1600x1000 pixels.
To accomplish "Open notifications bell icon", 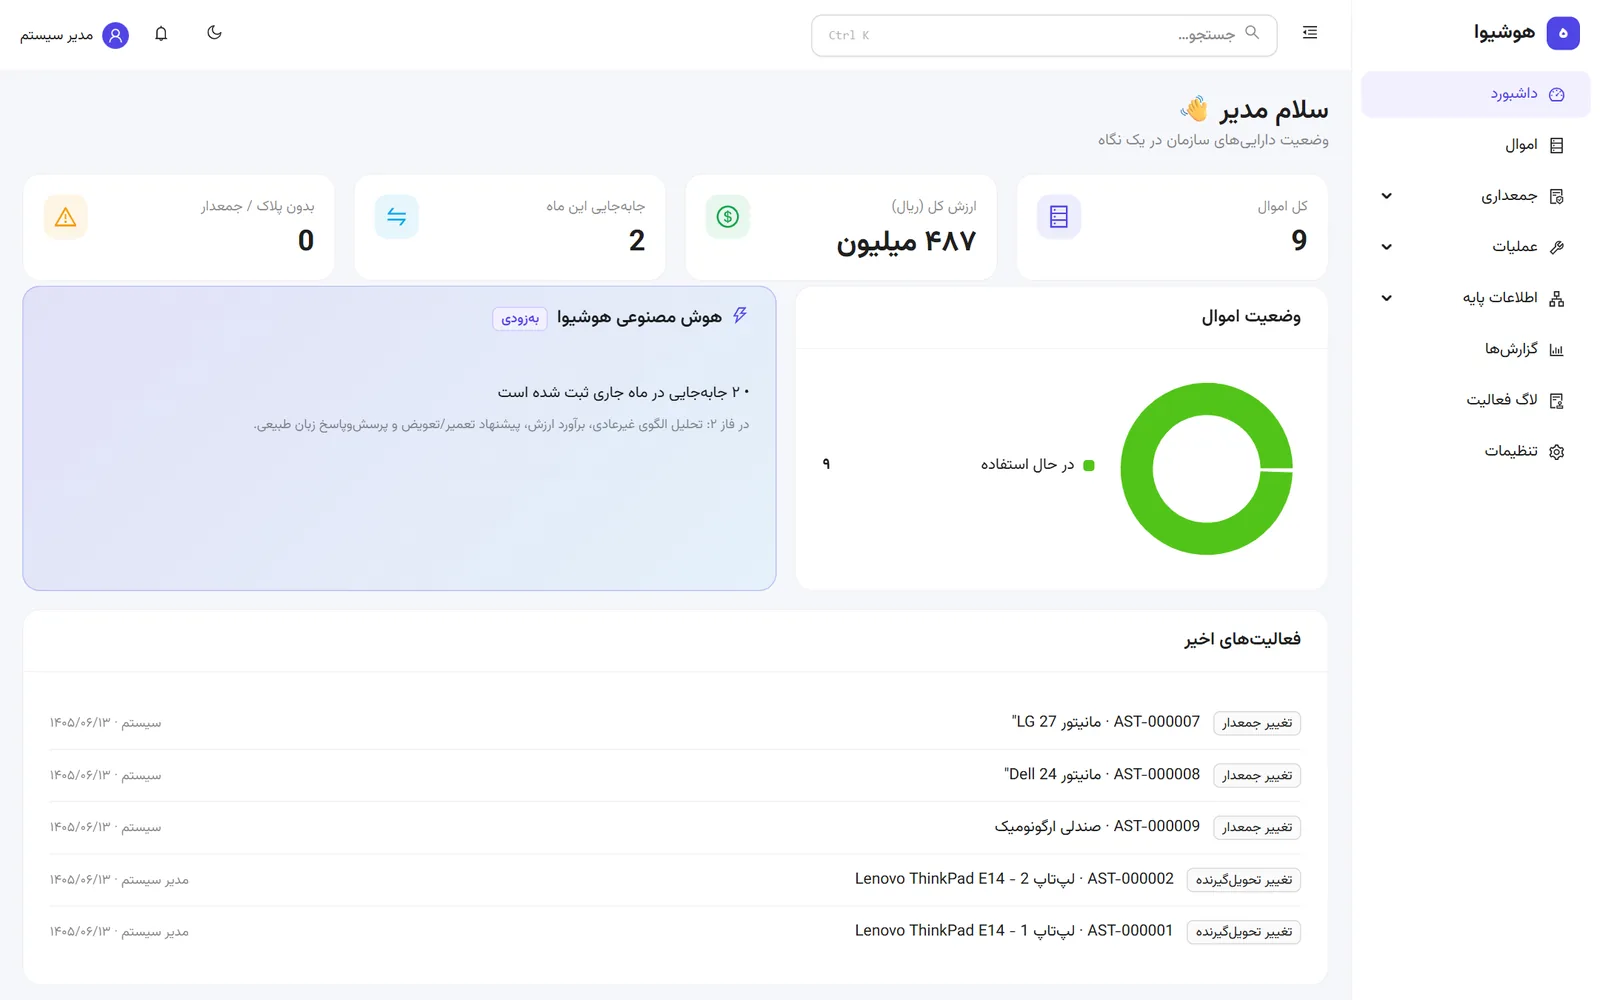I will pos(161,34).
